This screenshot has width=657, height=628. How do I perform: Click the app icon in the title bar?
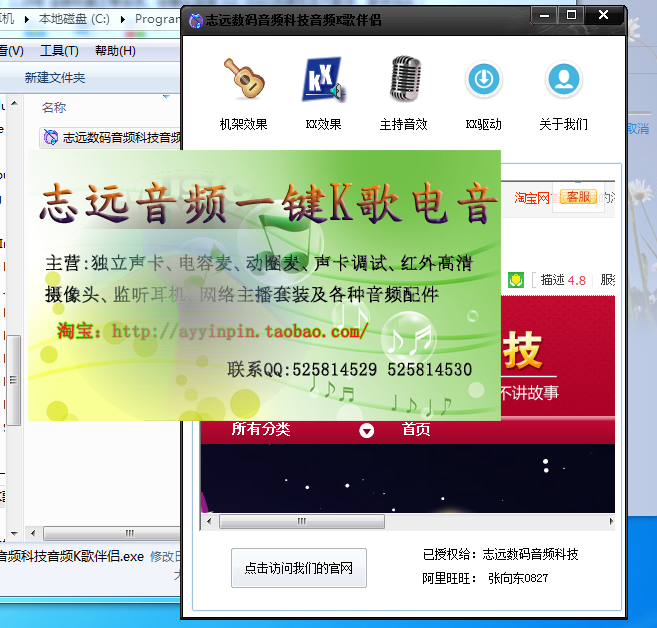coord(195,20)
